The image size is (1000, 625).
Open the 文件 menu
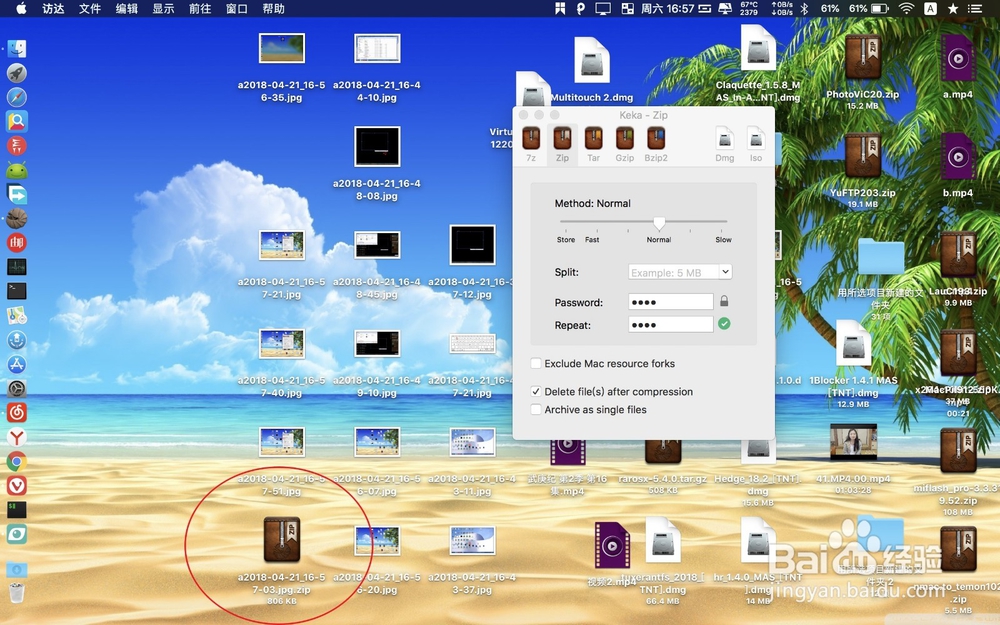90,9
